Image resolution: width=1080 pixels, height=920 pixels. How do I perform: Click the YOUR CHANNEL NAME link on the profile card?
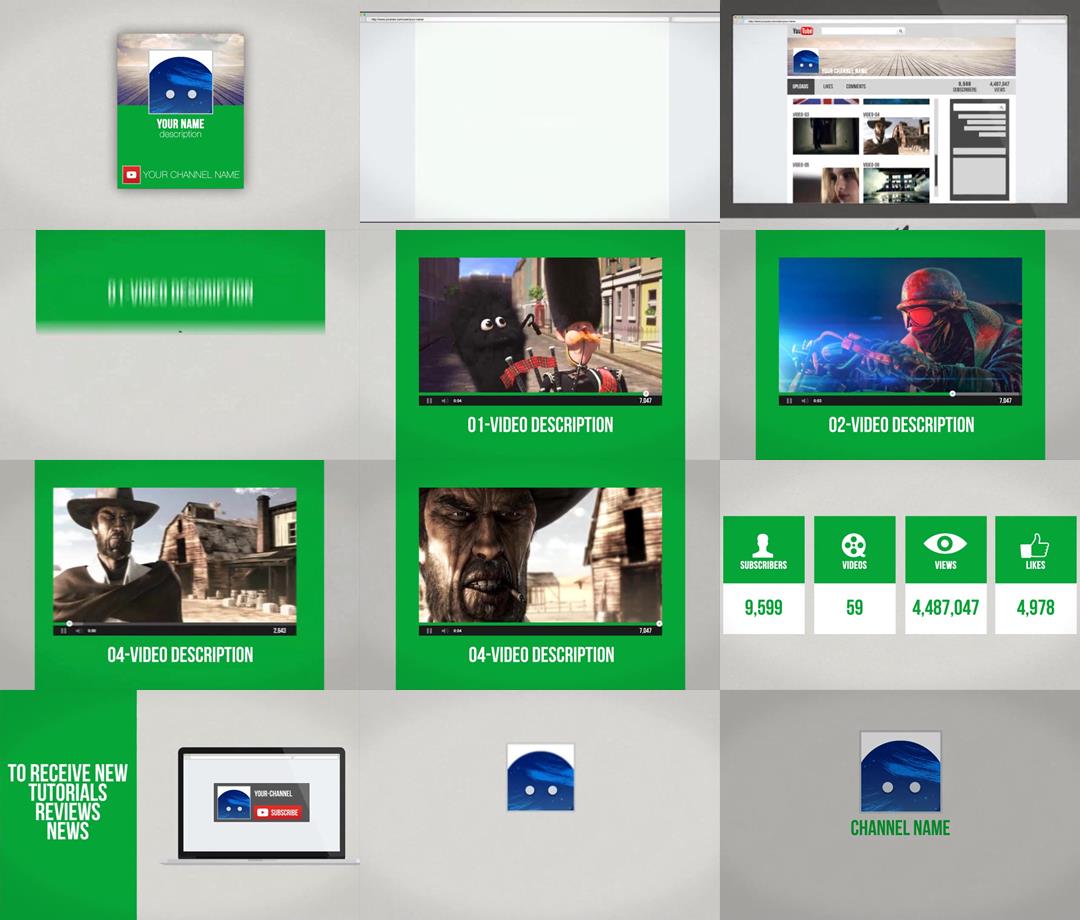[x=191, y=175]
